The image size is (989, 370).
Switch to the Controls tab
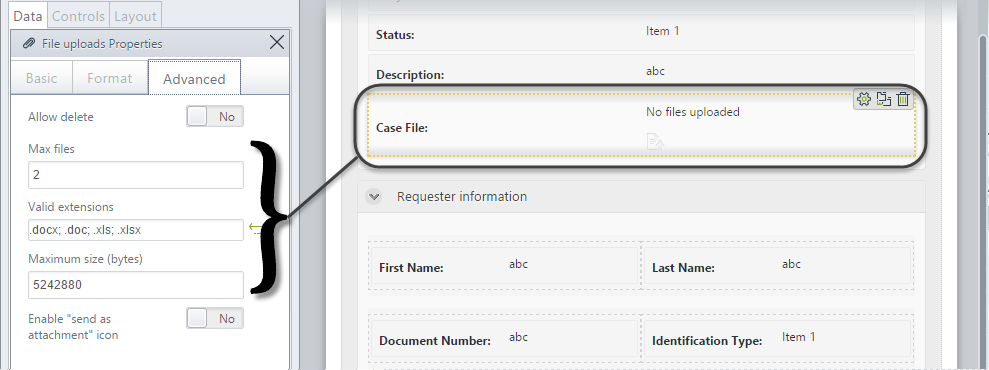click(78, 16)
